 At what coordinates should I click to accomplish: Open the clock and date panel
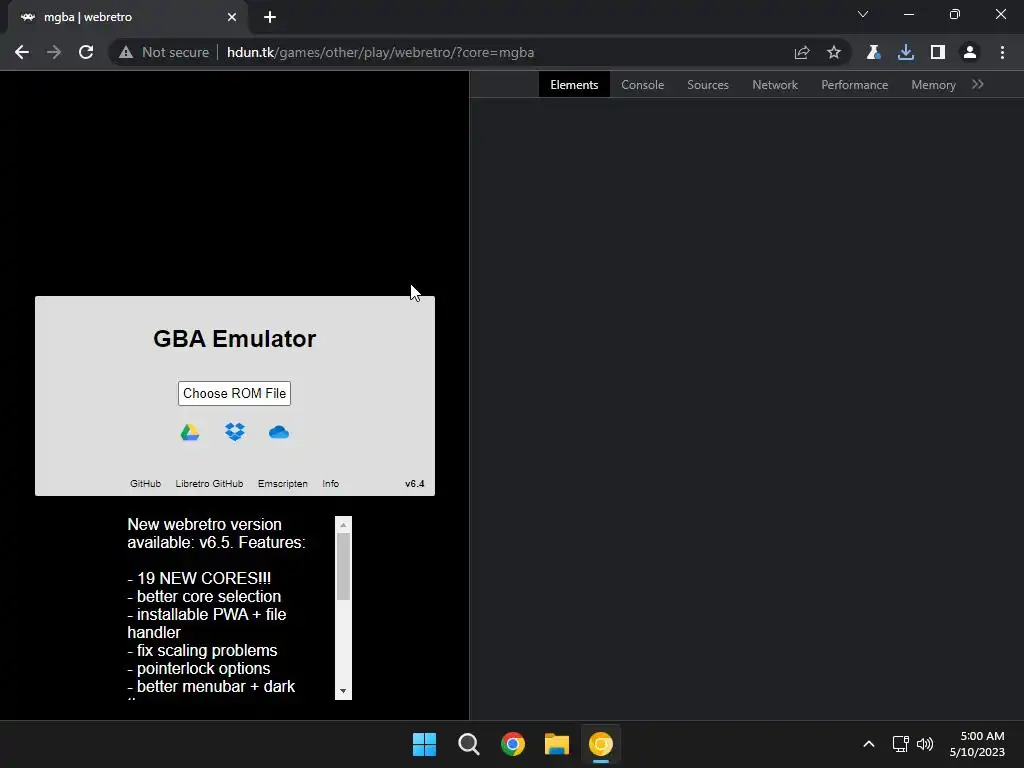tap(977, 744)
